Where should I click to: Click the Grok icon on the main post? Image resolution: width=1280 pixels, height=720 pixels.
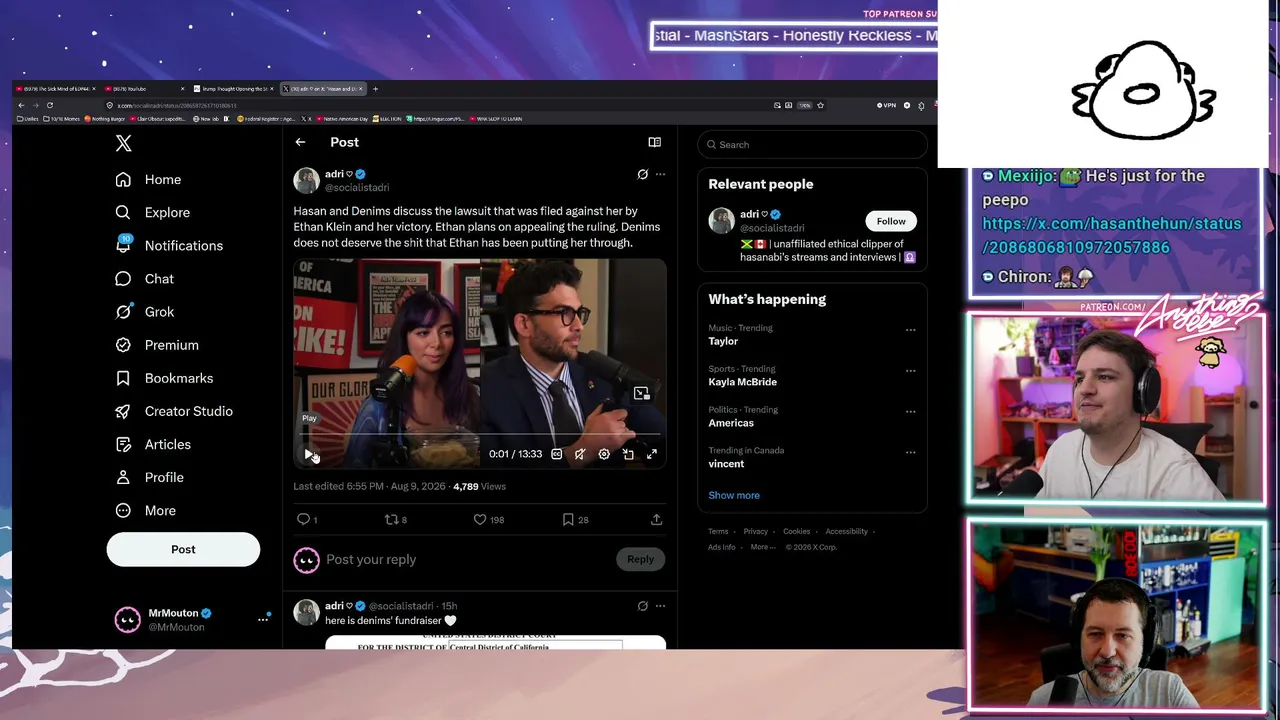[642, 174]
